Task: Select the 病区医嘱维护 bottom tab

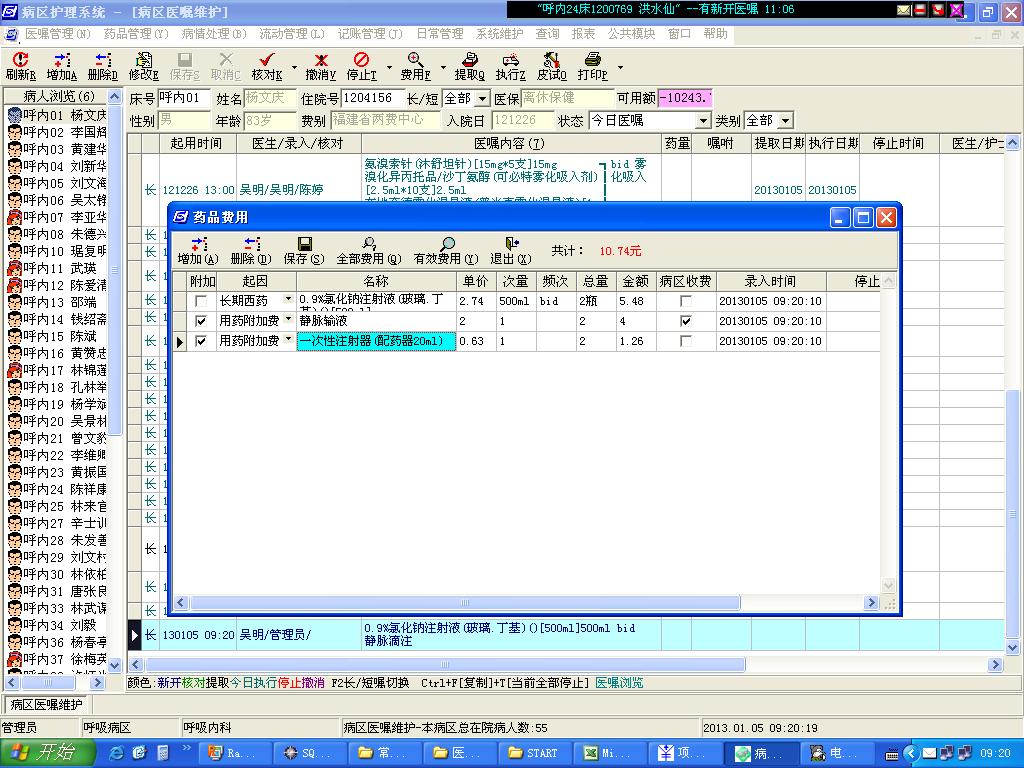Action: [46, 705]
